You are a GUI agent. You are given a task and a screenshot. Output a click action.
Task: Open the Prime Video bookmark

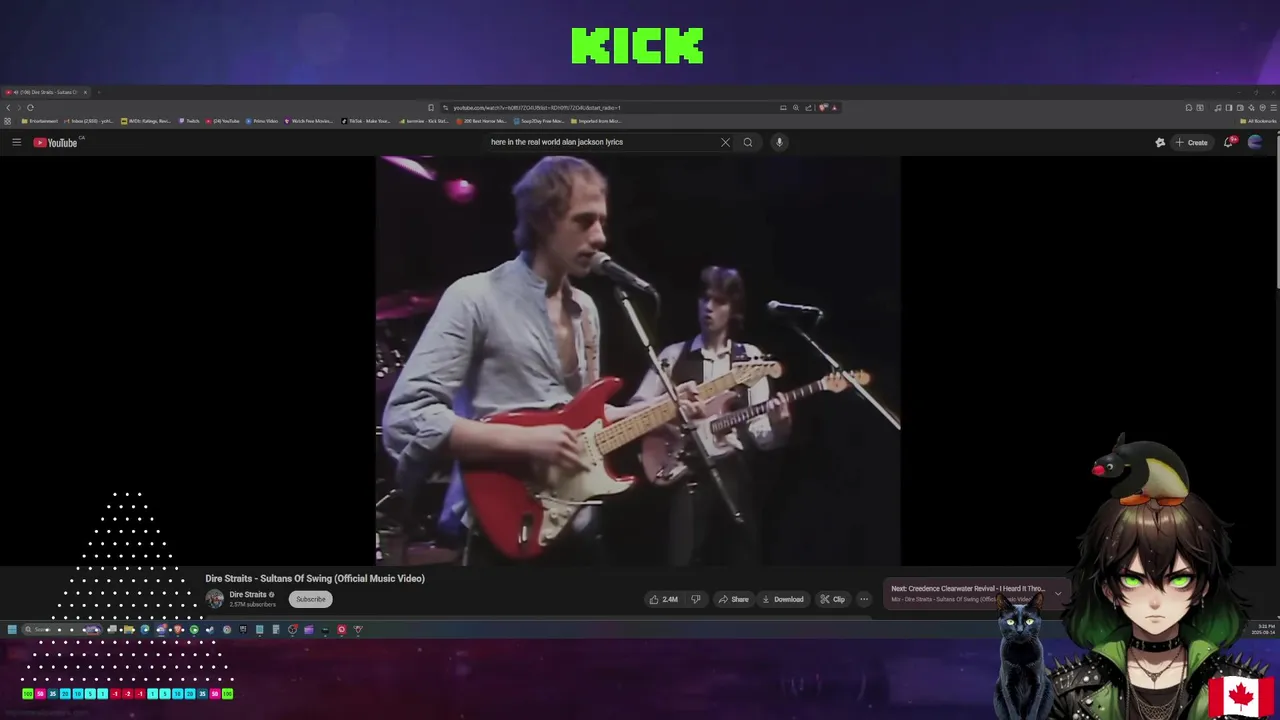(x=262, y=121)
